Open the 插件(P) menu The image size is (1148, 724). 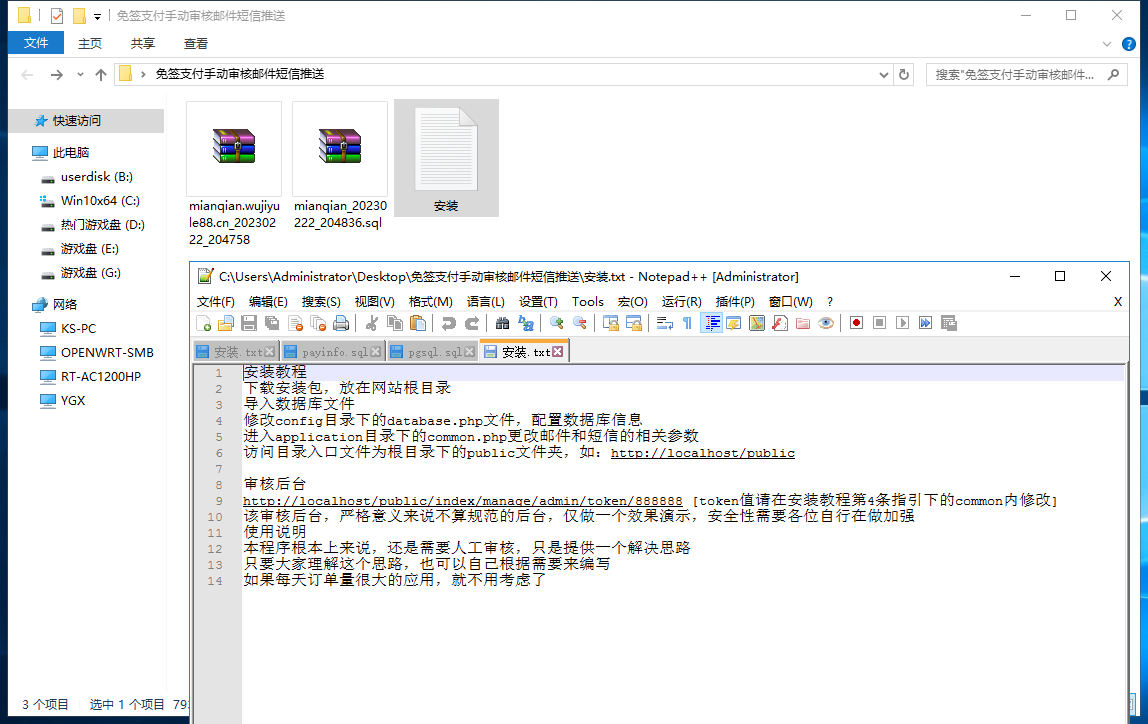tap(735, 301)
